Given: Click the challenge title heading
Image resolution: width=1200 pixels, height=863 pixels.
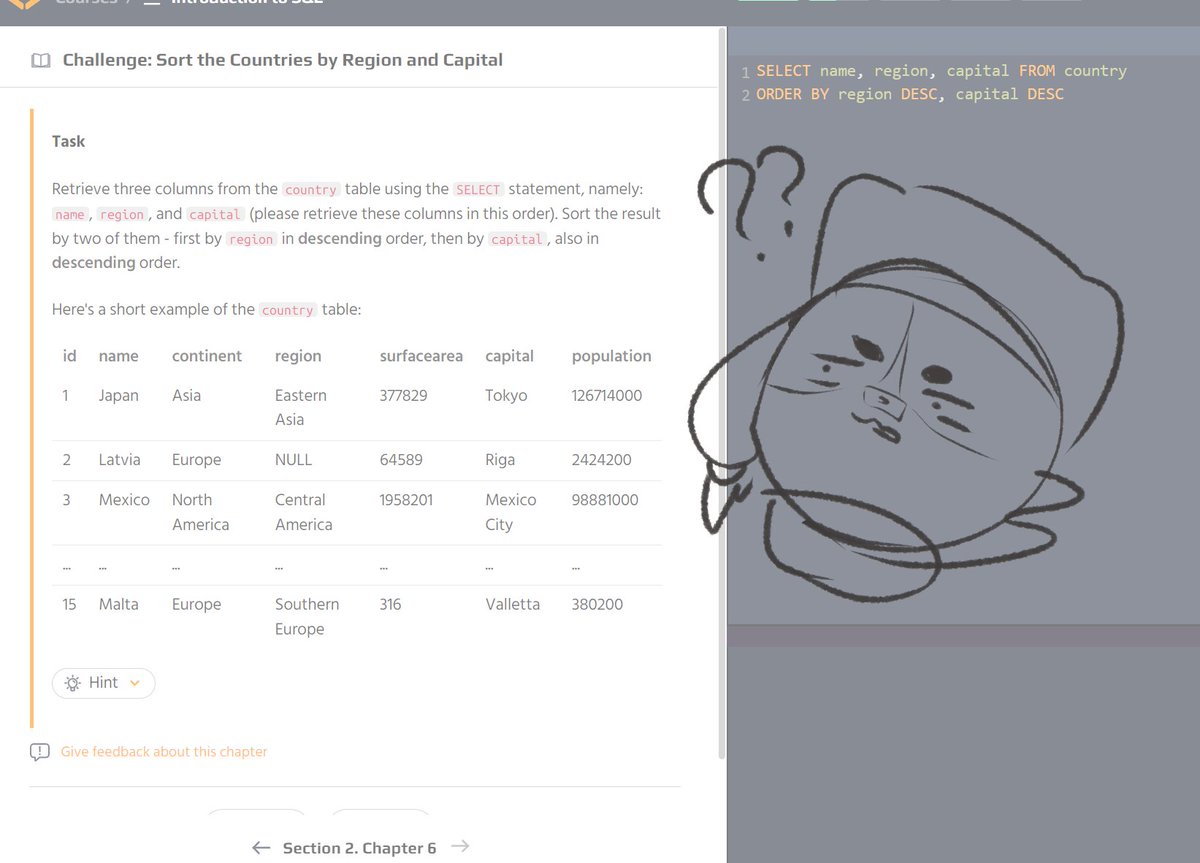Looking at the screenshot, I should 283,60.
